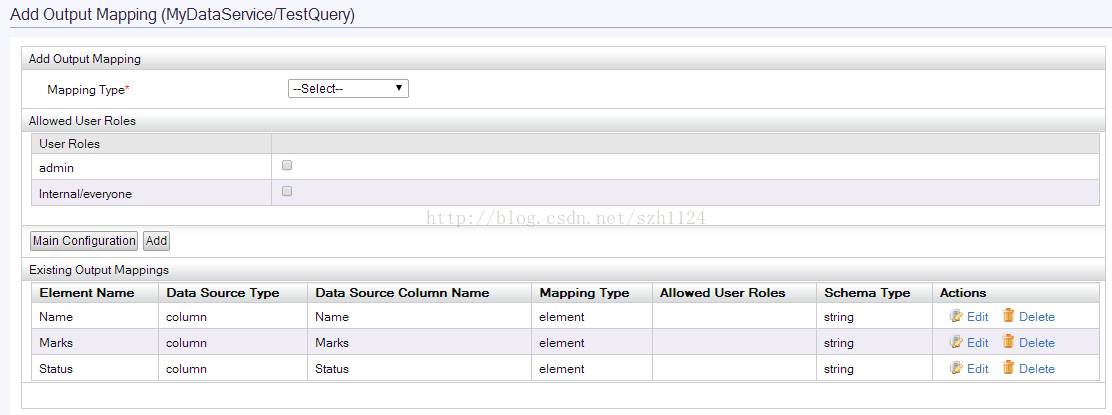Screen dimensions: 1112x415
Task: Click the Edit link for Name mapping
Action: 977,317
